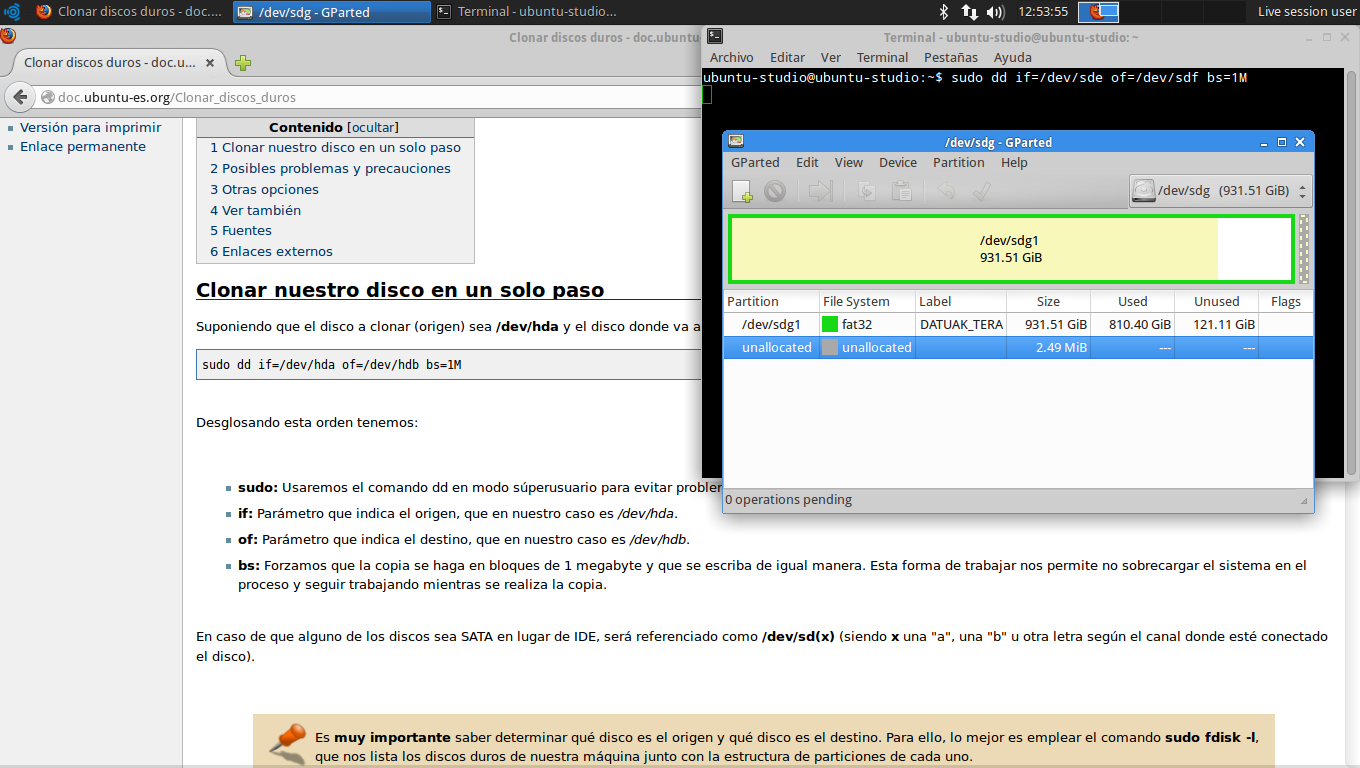Switch to Terminal via the taskbar button

[x=531, y=12]
